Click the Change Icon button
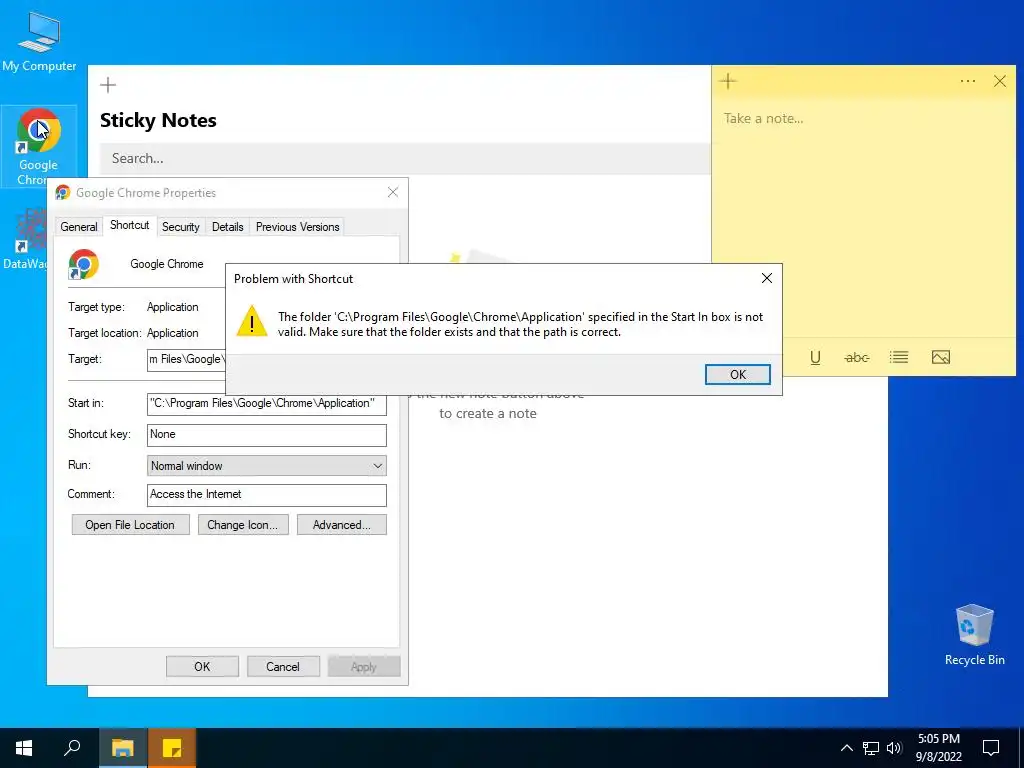This screenshot has height=768, width=1024. coord(243,525)
